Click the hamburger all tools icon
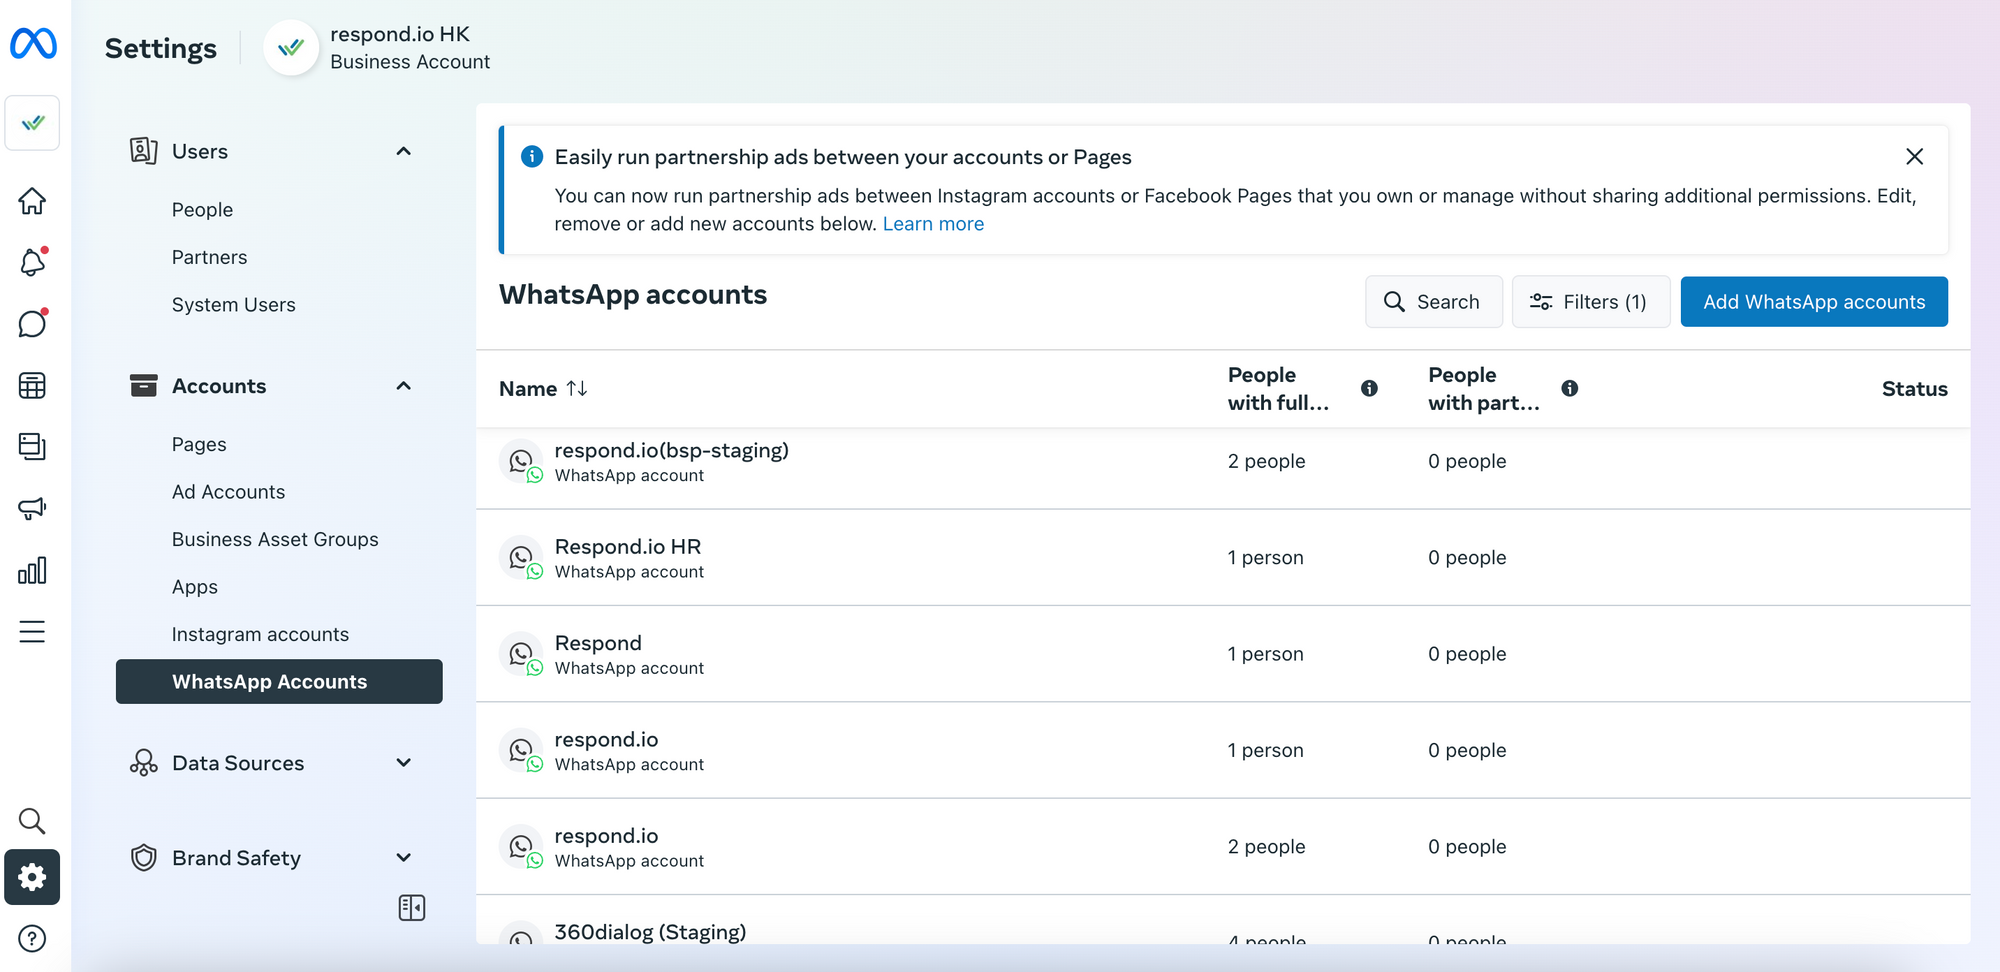Viewport: 2000px width, 972px height. (32, 632)
